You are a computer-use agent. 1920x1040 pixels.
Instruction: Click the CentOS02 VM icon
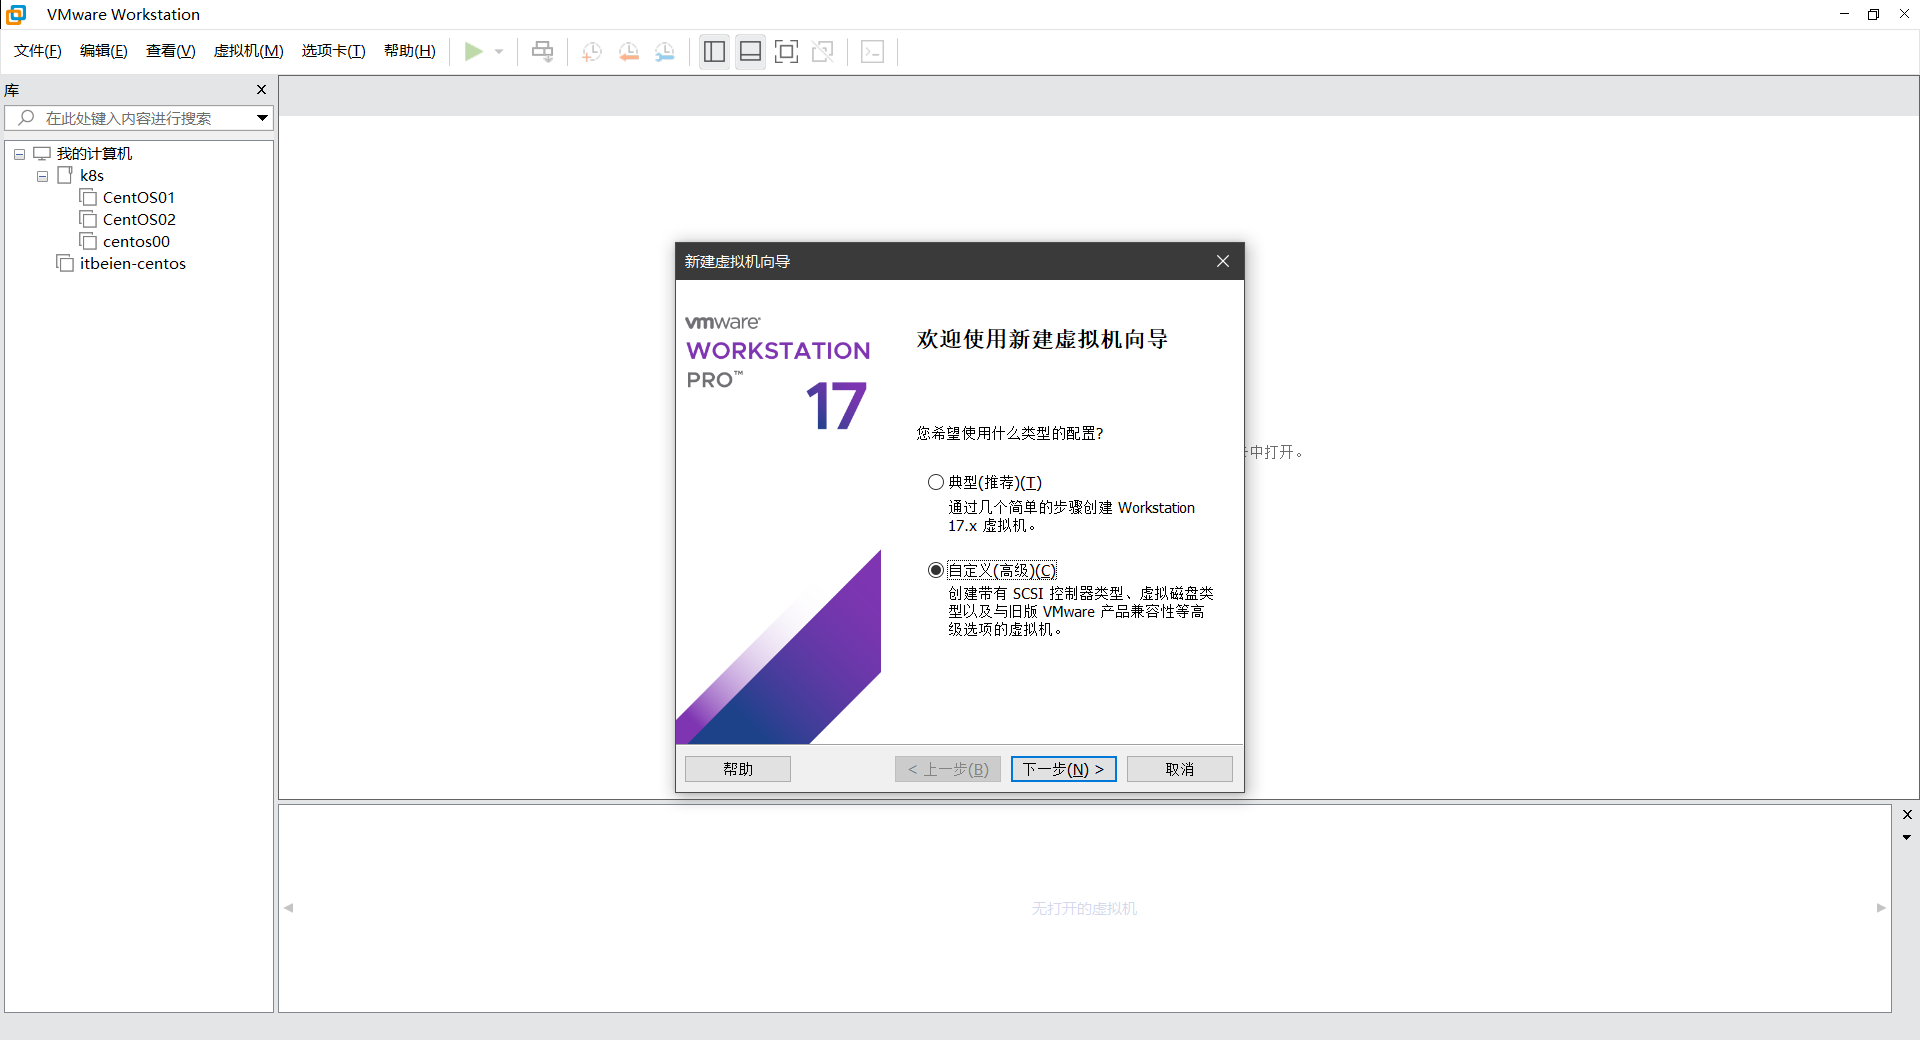[88, 219]
